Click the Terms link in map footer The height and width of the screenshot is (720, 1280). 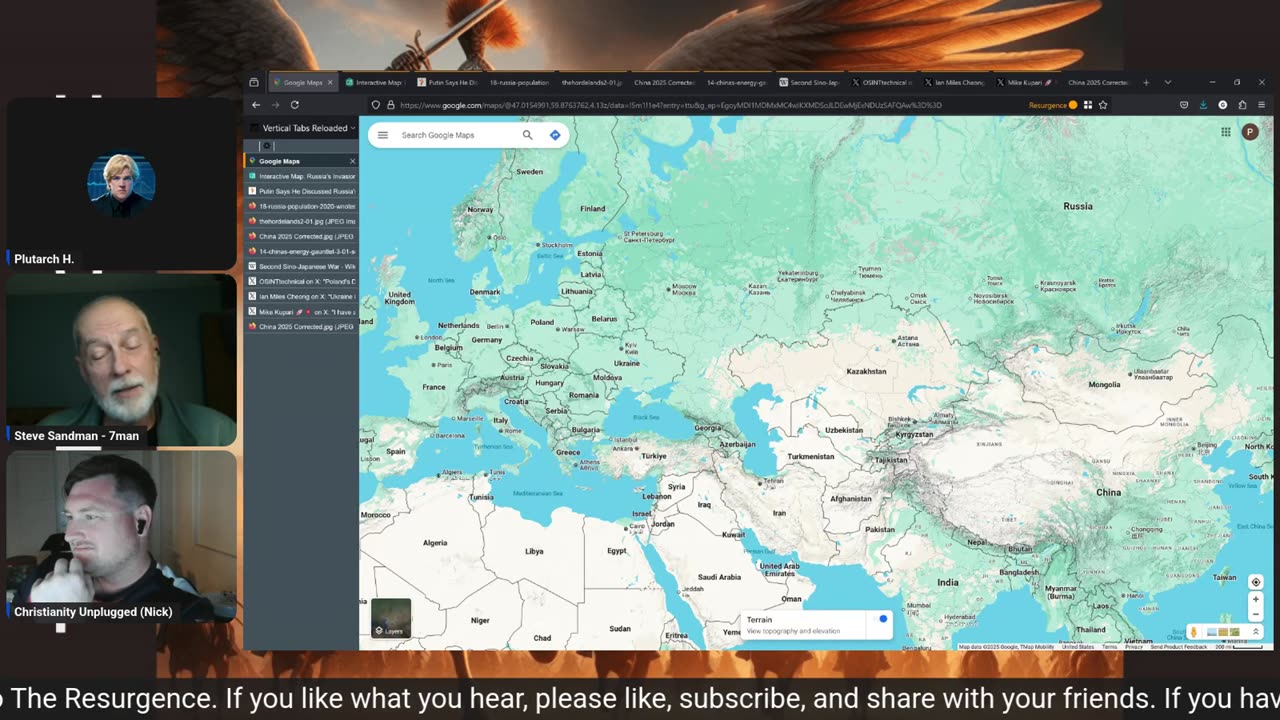(x=1110, y=647)
